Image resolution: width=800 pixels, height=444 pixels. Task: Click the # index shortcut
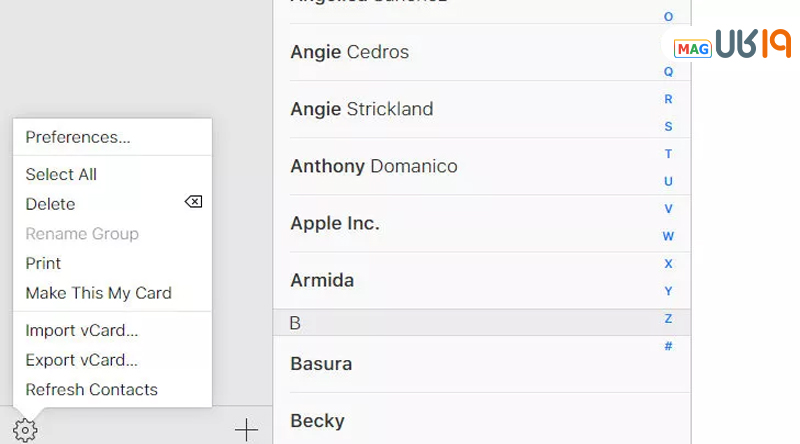(x=668, y=346)
